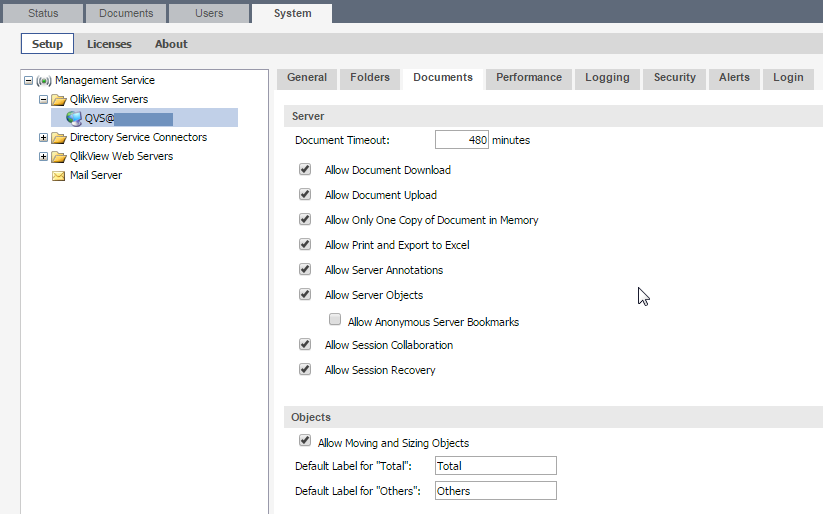Open the Security settings tab
This screenshot has width=823, height=514.
pyautogui.click(x=674, y=78)
